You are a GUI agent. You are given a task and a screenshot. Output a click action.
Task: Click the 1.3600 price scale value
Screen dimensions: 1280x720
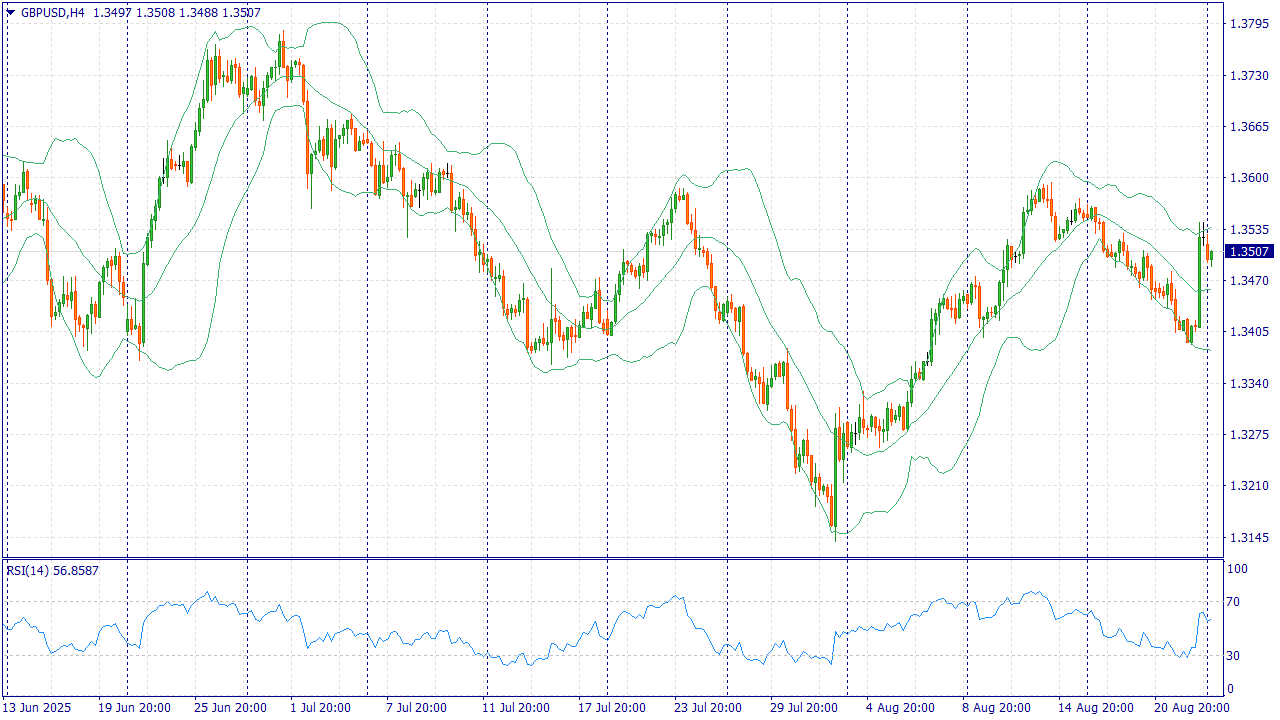pos(1249,178)
